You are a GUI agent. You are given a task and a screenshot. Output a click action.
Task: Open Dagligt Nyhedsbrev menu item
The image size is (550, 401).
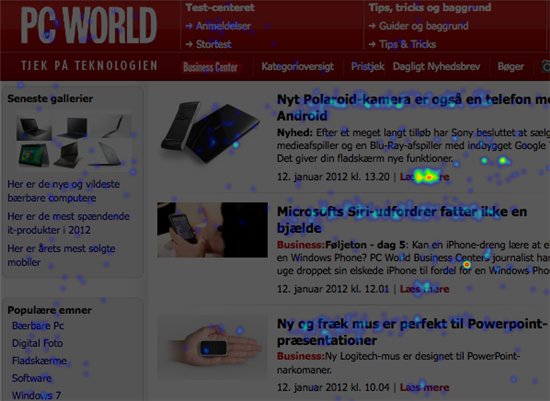click(436, 66)
